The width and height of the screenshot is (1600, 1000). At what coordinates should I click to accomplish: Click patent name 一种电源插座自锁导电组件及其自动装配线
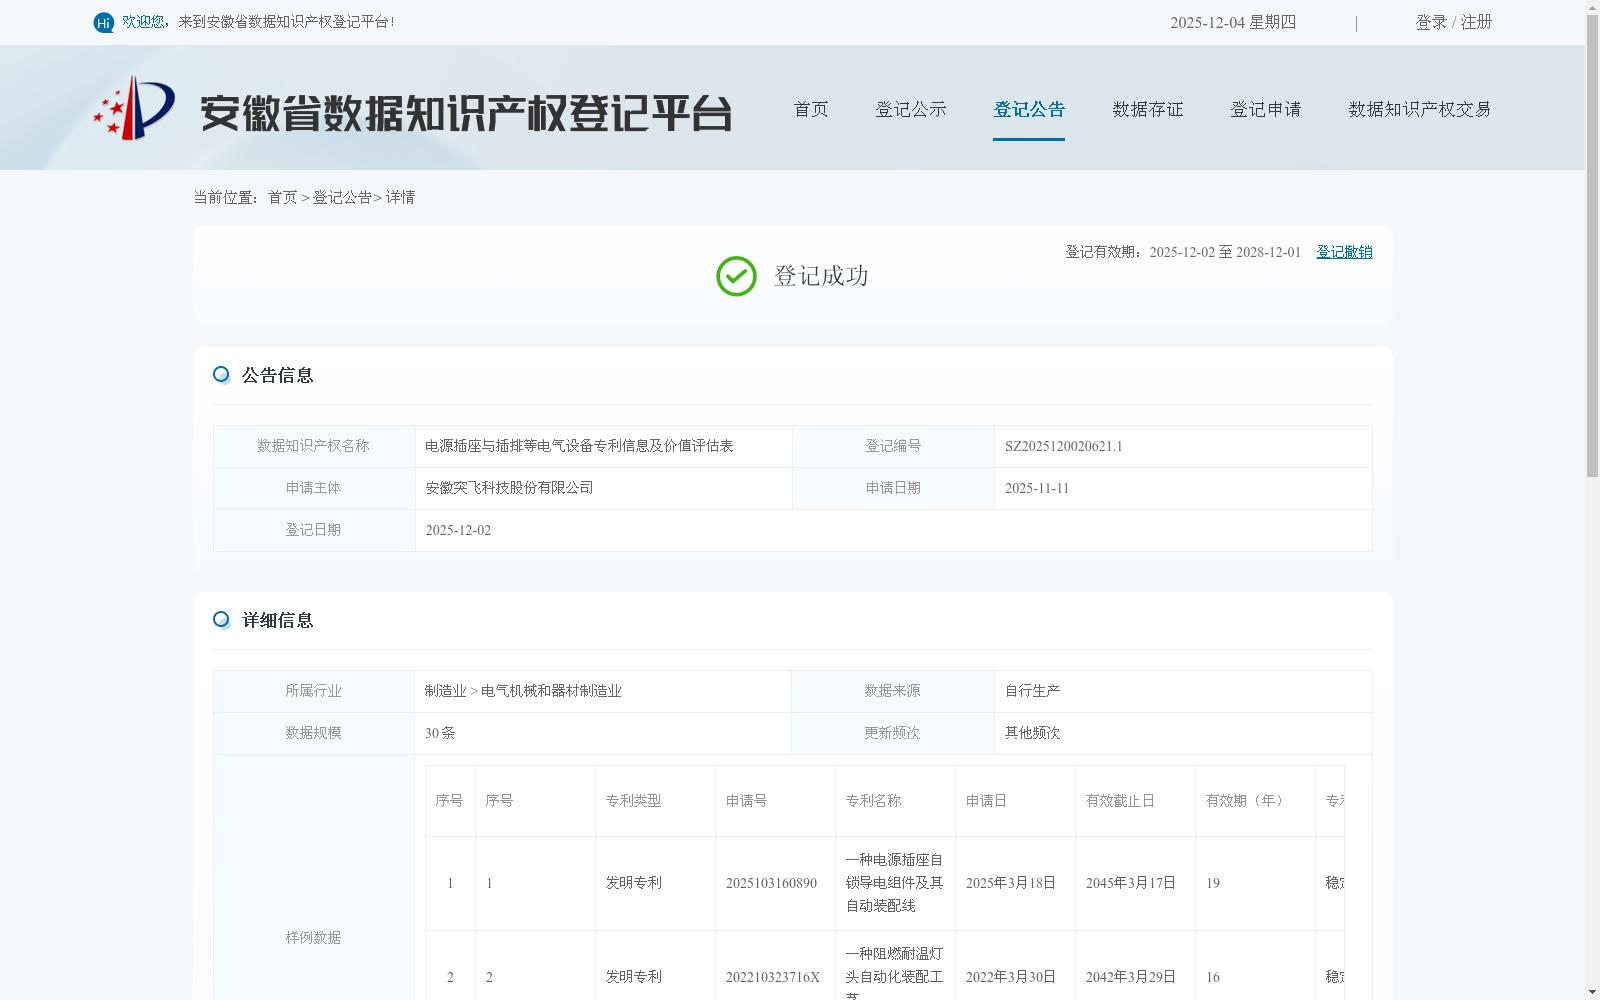coord(895,883)
